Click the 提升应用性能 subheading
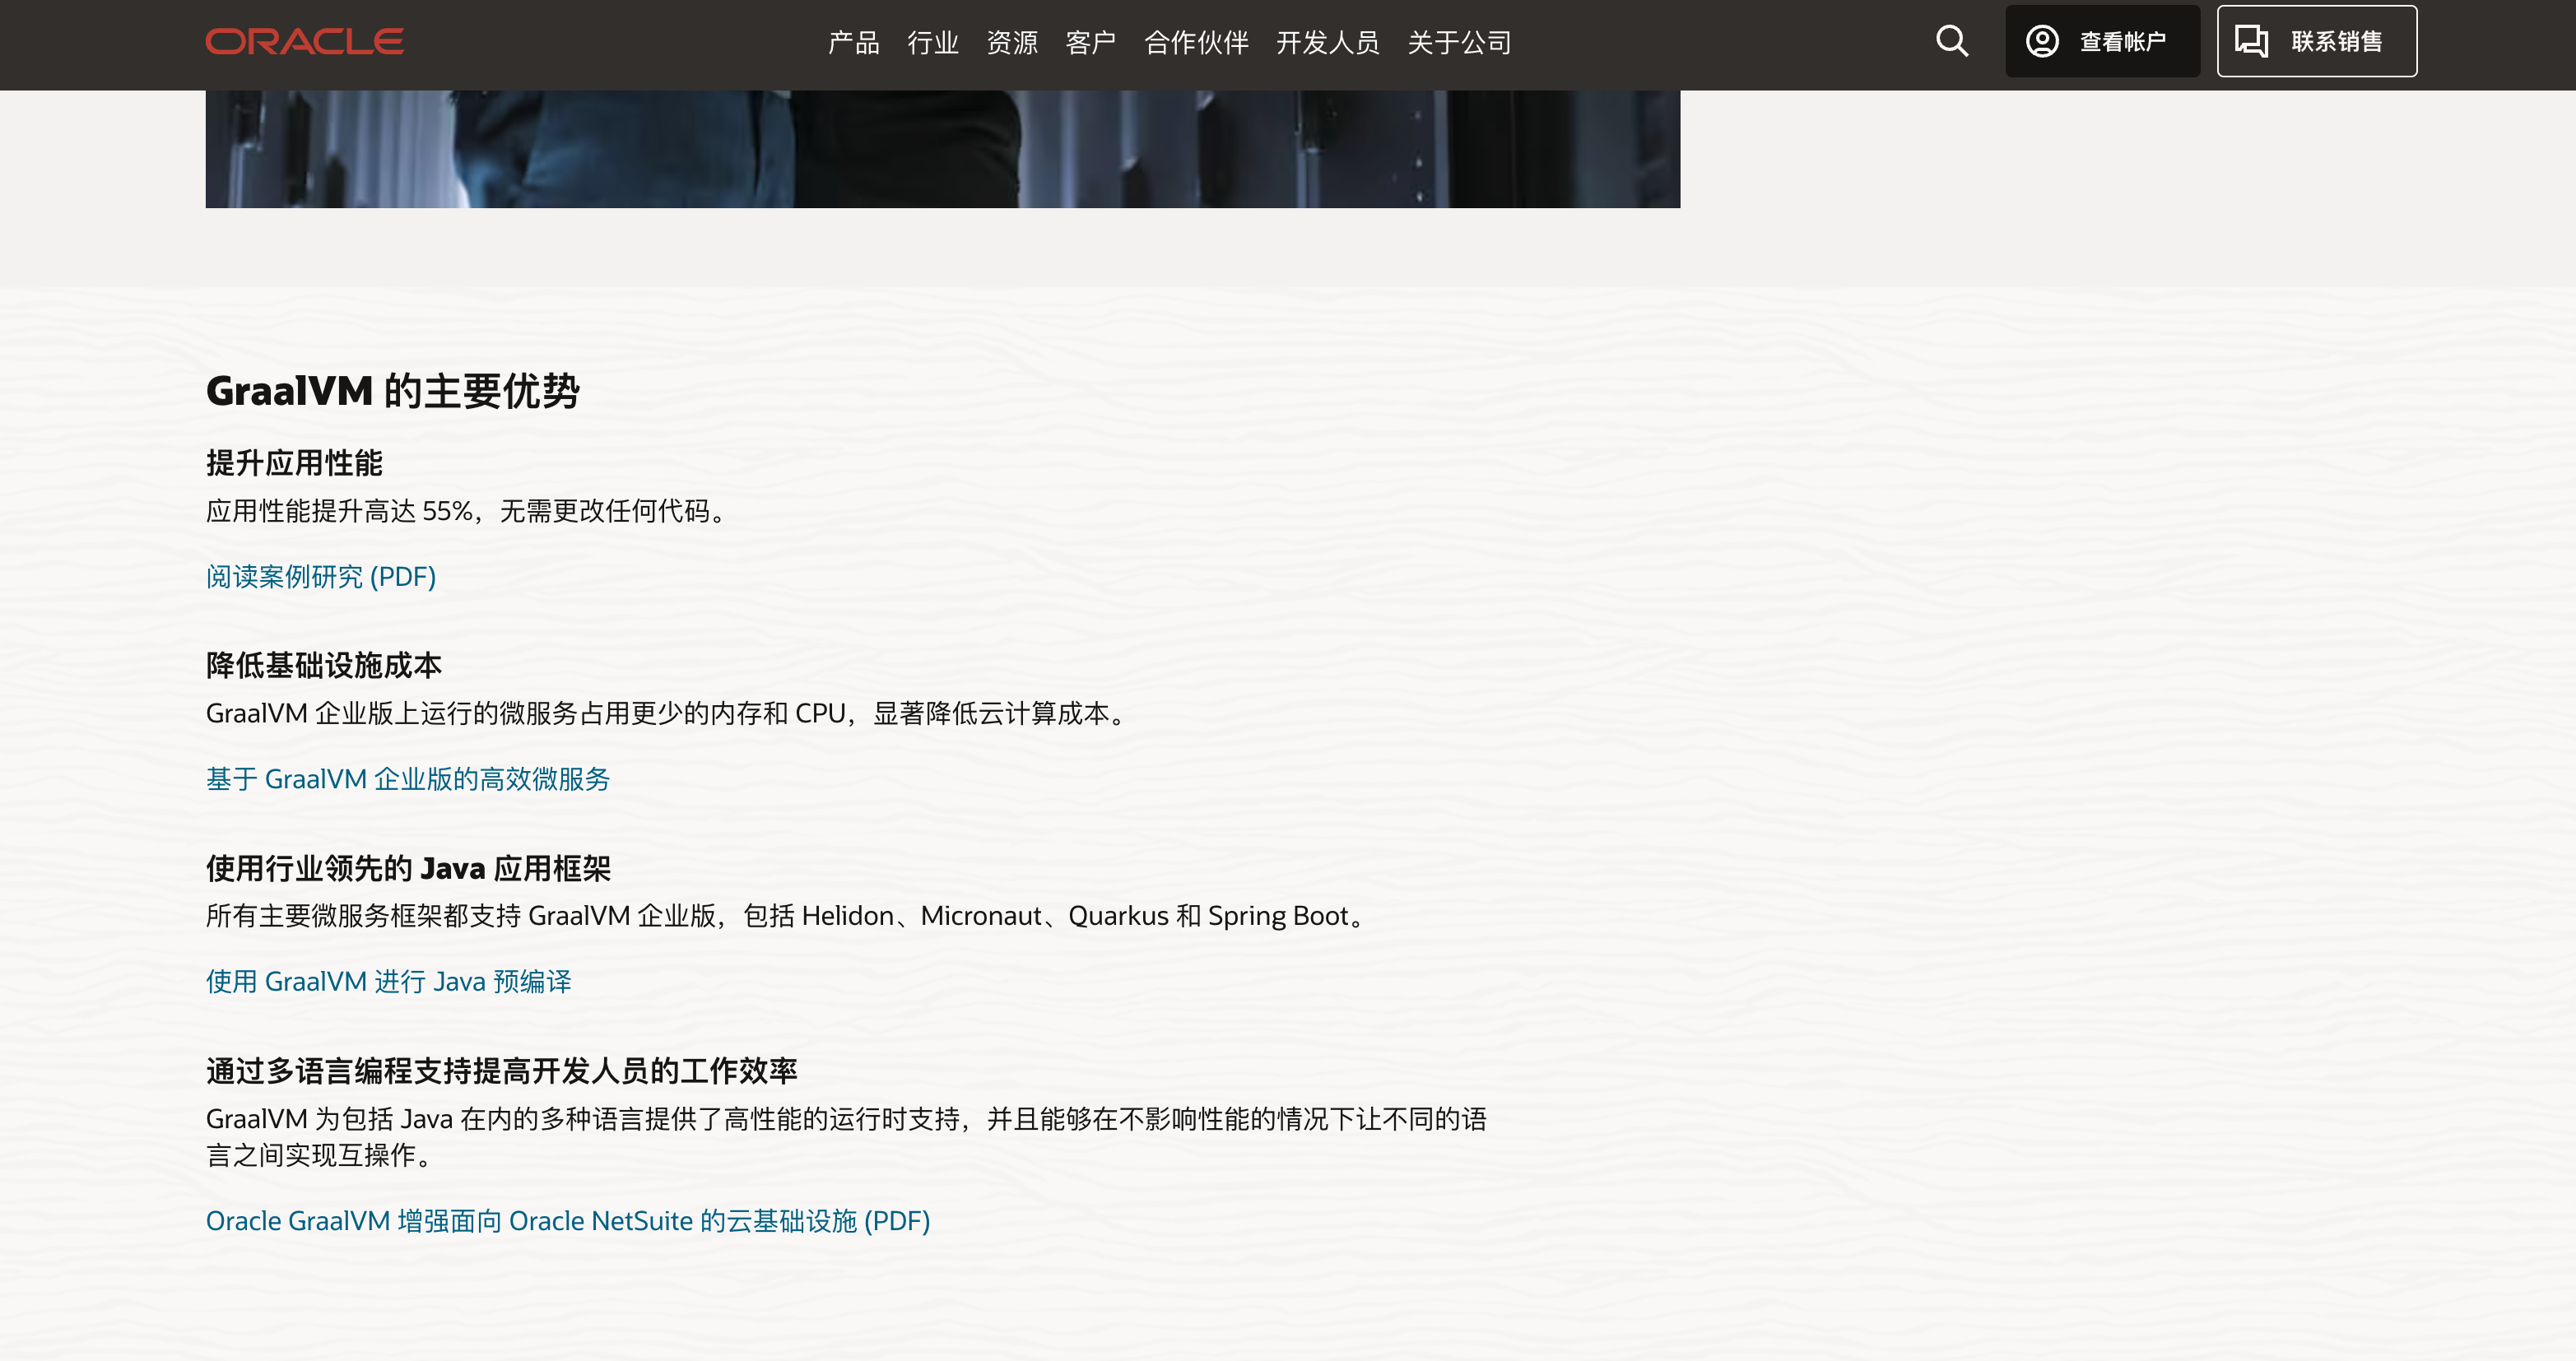 (294, 463)
